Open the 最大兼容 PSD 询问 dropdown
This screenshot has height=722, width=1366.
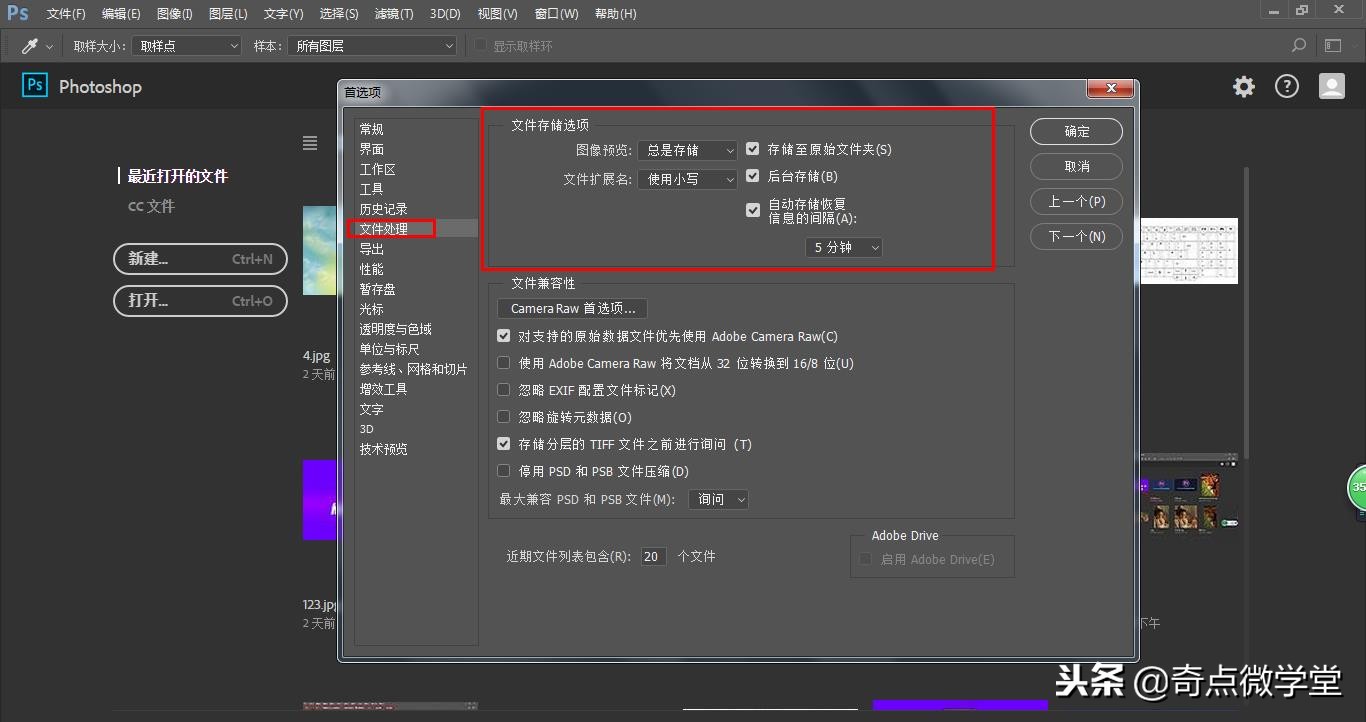(x=718, y=499)
